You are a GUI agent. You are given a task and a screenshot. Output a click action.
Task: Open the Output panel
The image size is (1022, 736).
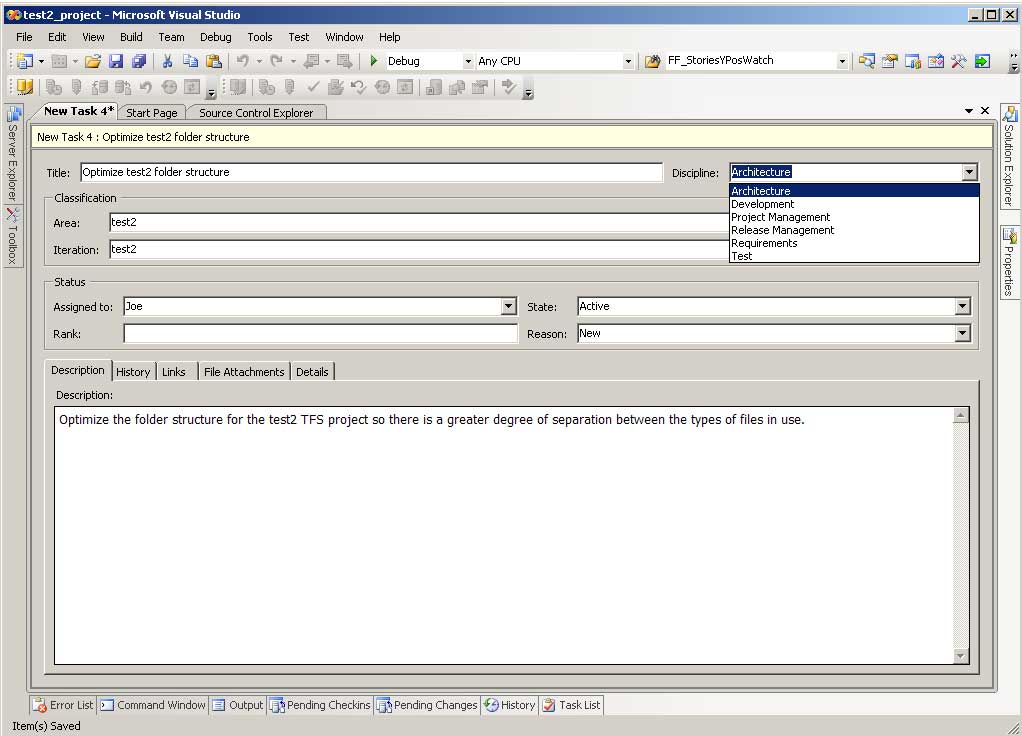238,705
